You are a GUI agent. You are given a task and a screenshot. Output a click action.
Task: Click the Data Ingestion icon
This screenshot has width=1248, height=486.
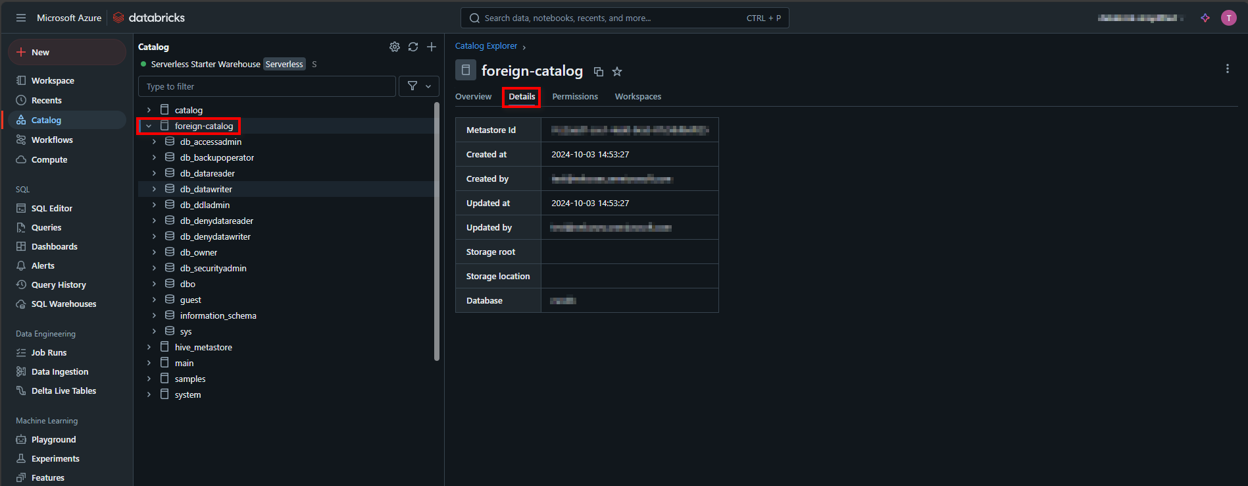coord(21,371)
